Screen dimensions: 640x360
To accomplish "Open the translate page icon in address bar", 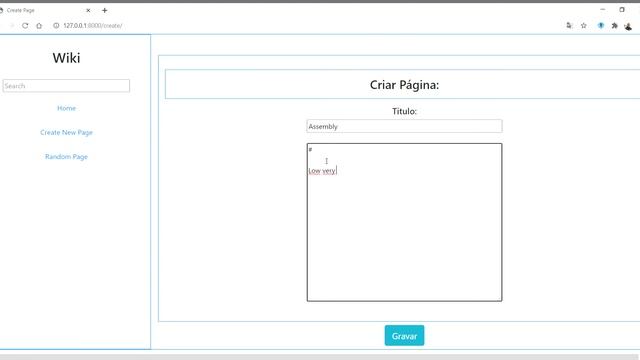I will [x=569, y=25].
